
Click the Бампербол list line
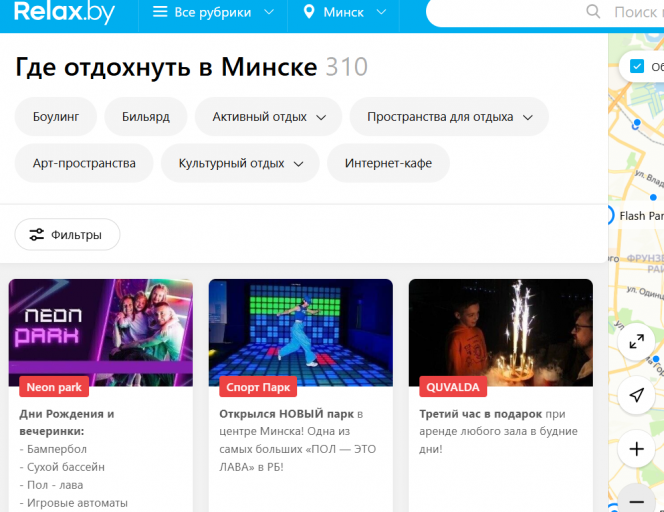[53, 449]
